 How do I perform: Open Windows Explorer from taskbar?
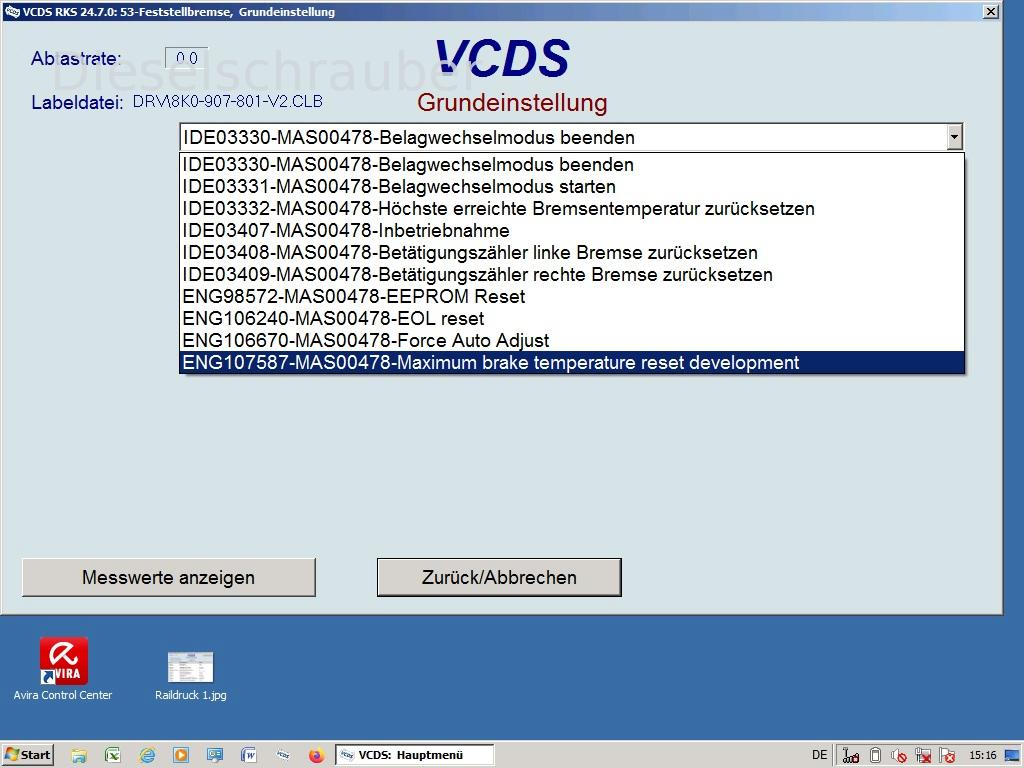coord(79,756)
